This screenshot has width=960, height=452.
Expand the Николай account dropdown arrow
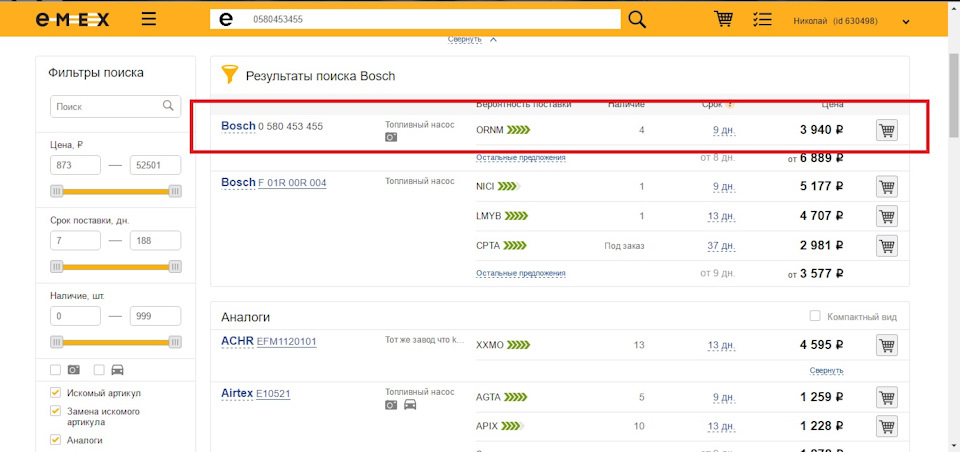coord(906,22)
